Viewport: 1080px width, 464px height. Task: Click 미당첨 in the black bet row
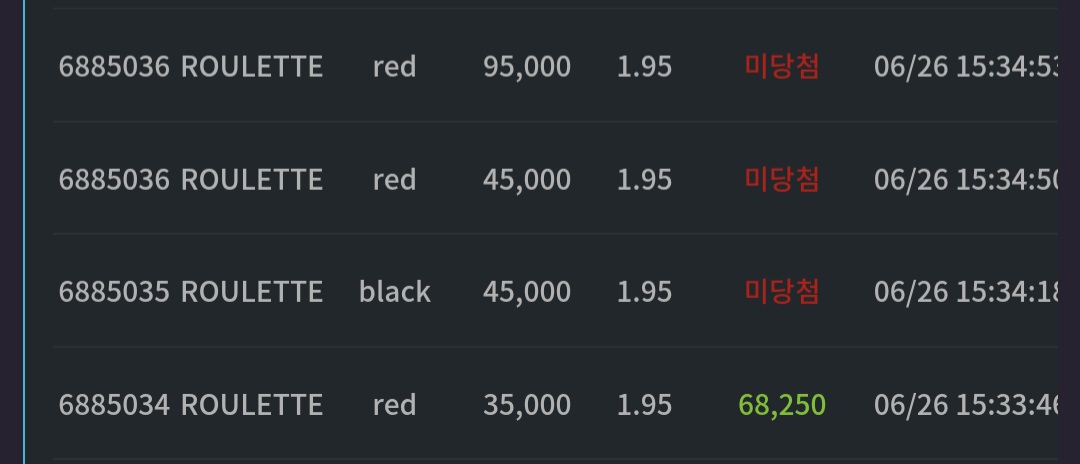tap(782, 291)
